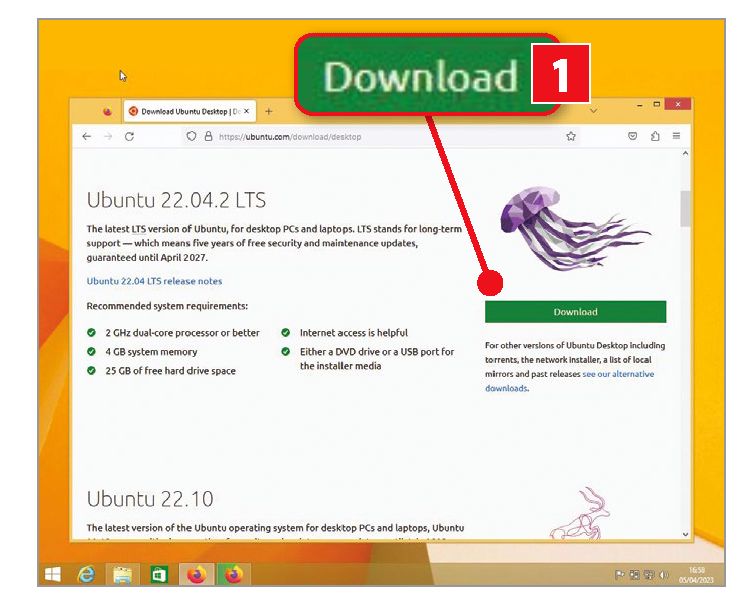The image size is (740, 596).
Task: Click '4 GB system memory' requirement text
Action: tap(151, 352)
